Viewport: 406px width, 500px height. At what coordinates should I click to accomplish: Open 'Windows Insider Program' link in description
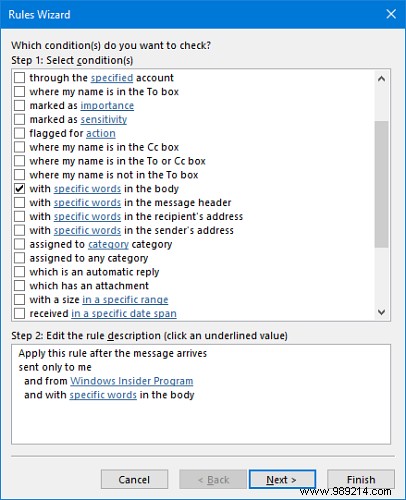[x=131, y=381]
